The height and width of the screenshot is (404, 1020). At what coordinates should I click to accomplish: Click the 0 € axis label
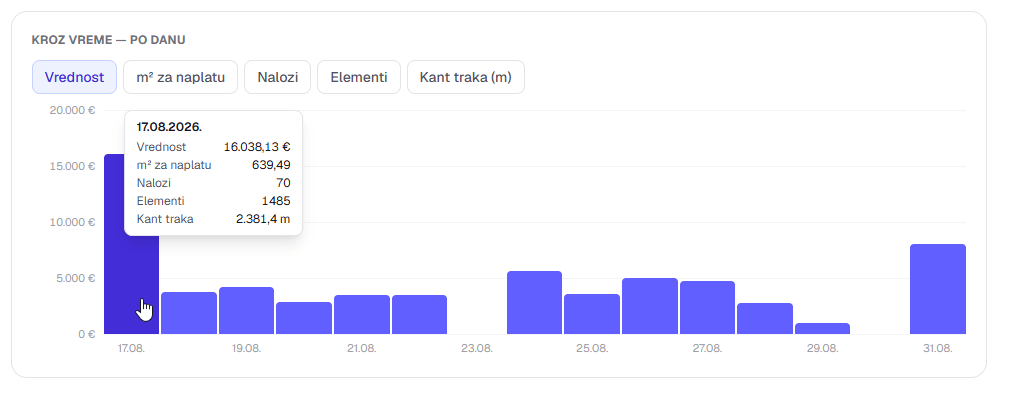(x=87, y=334)
